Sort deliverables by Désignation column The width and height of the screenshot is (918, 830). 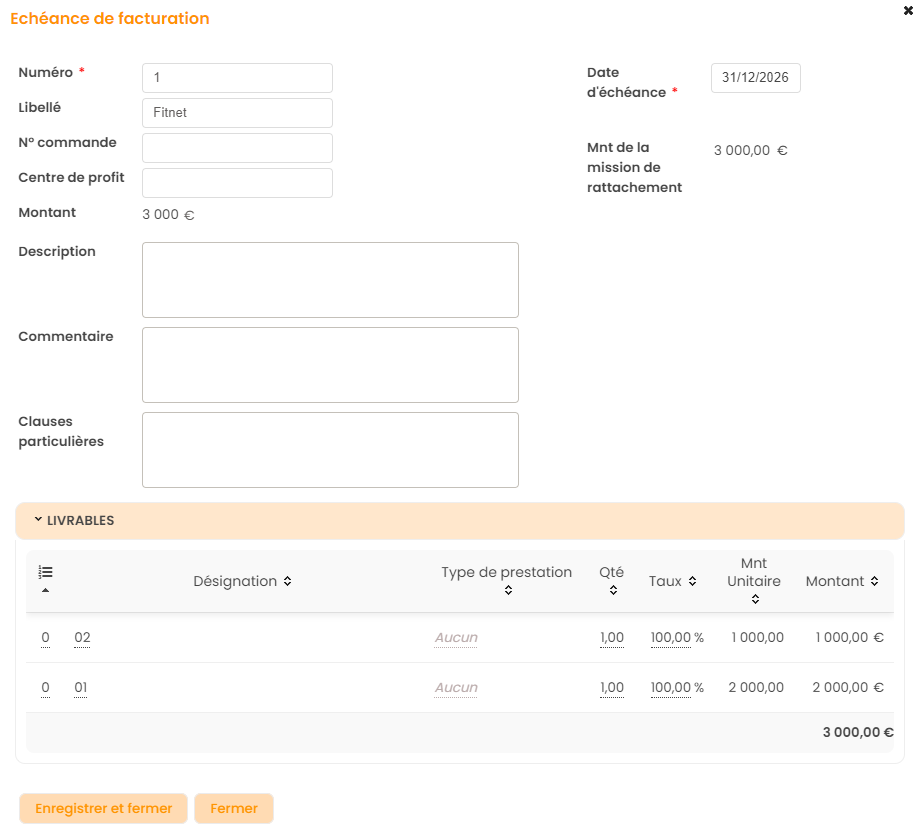(x=242, y=581)
